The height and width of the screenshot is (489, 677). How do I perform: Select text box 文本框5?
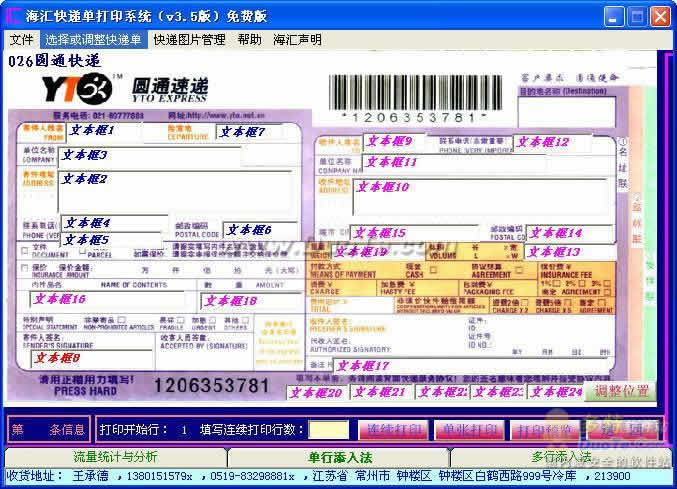click(x=112, y=240)
